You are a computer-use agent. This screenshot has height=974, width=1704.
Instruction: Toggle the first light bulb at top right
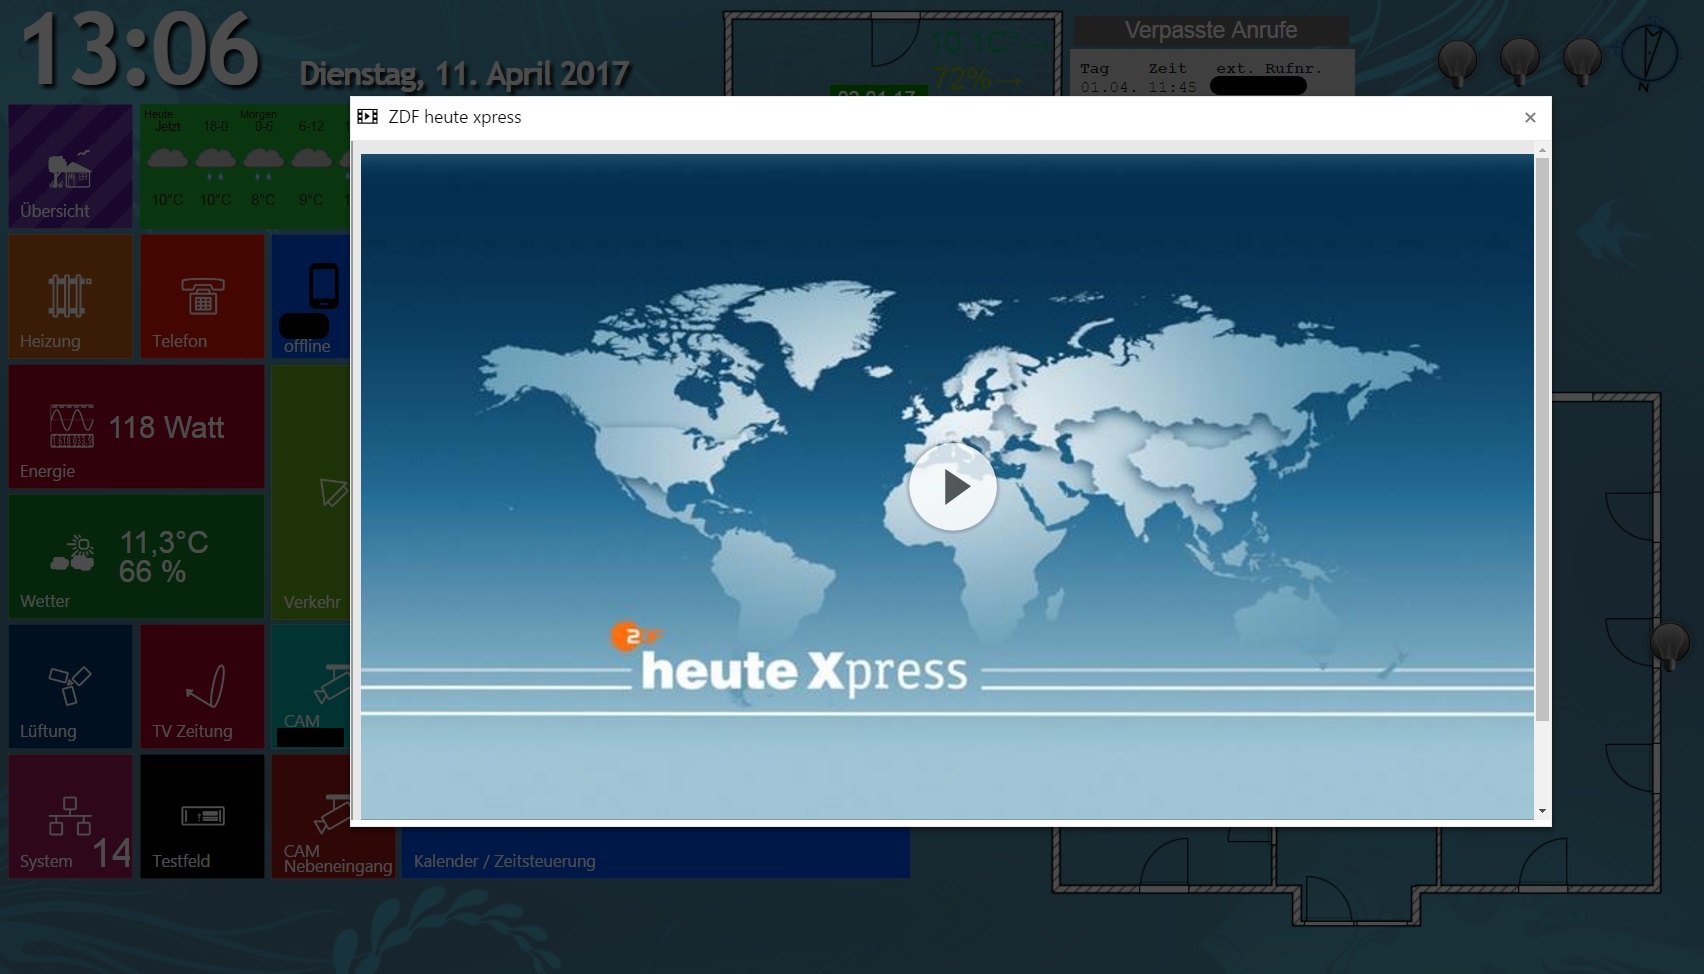tap(1457, 62)
